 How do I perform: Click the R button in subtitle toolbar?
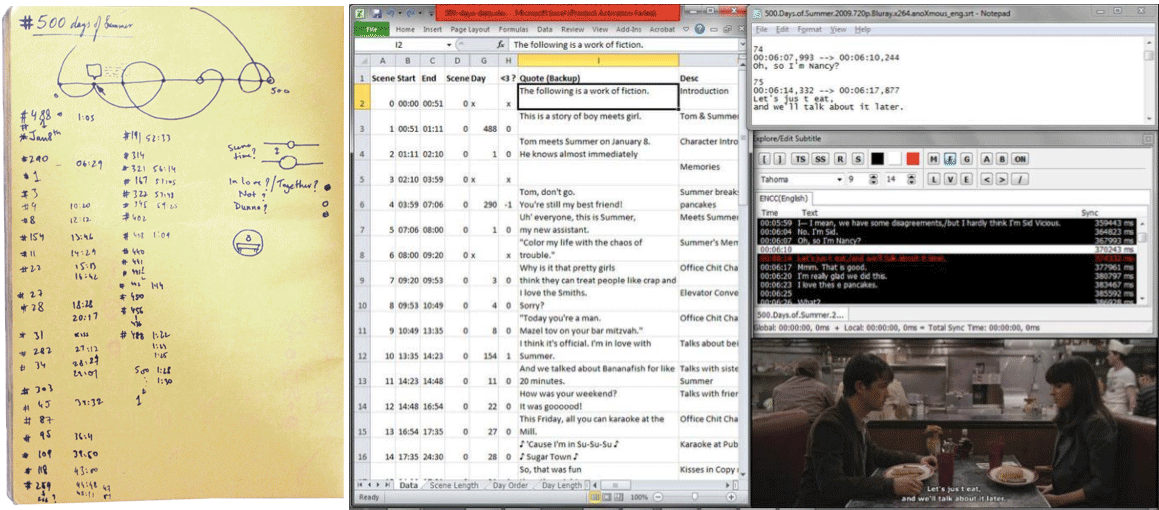[x=840, y=159]
